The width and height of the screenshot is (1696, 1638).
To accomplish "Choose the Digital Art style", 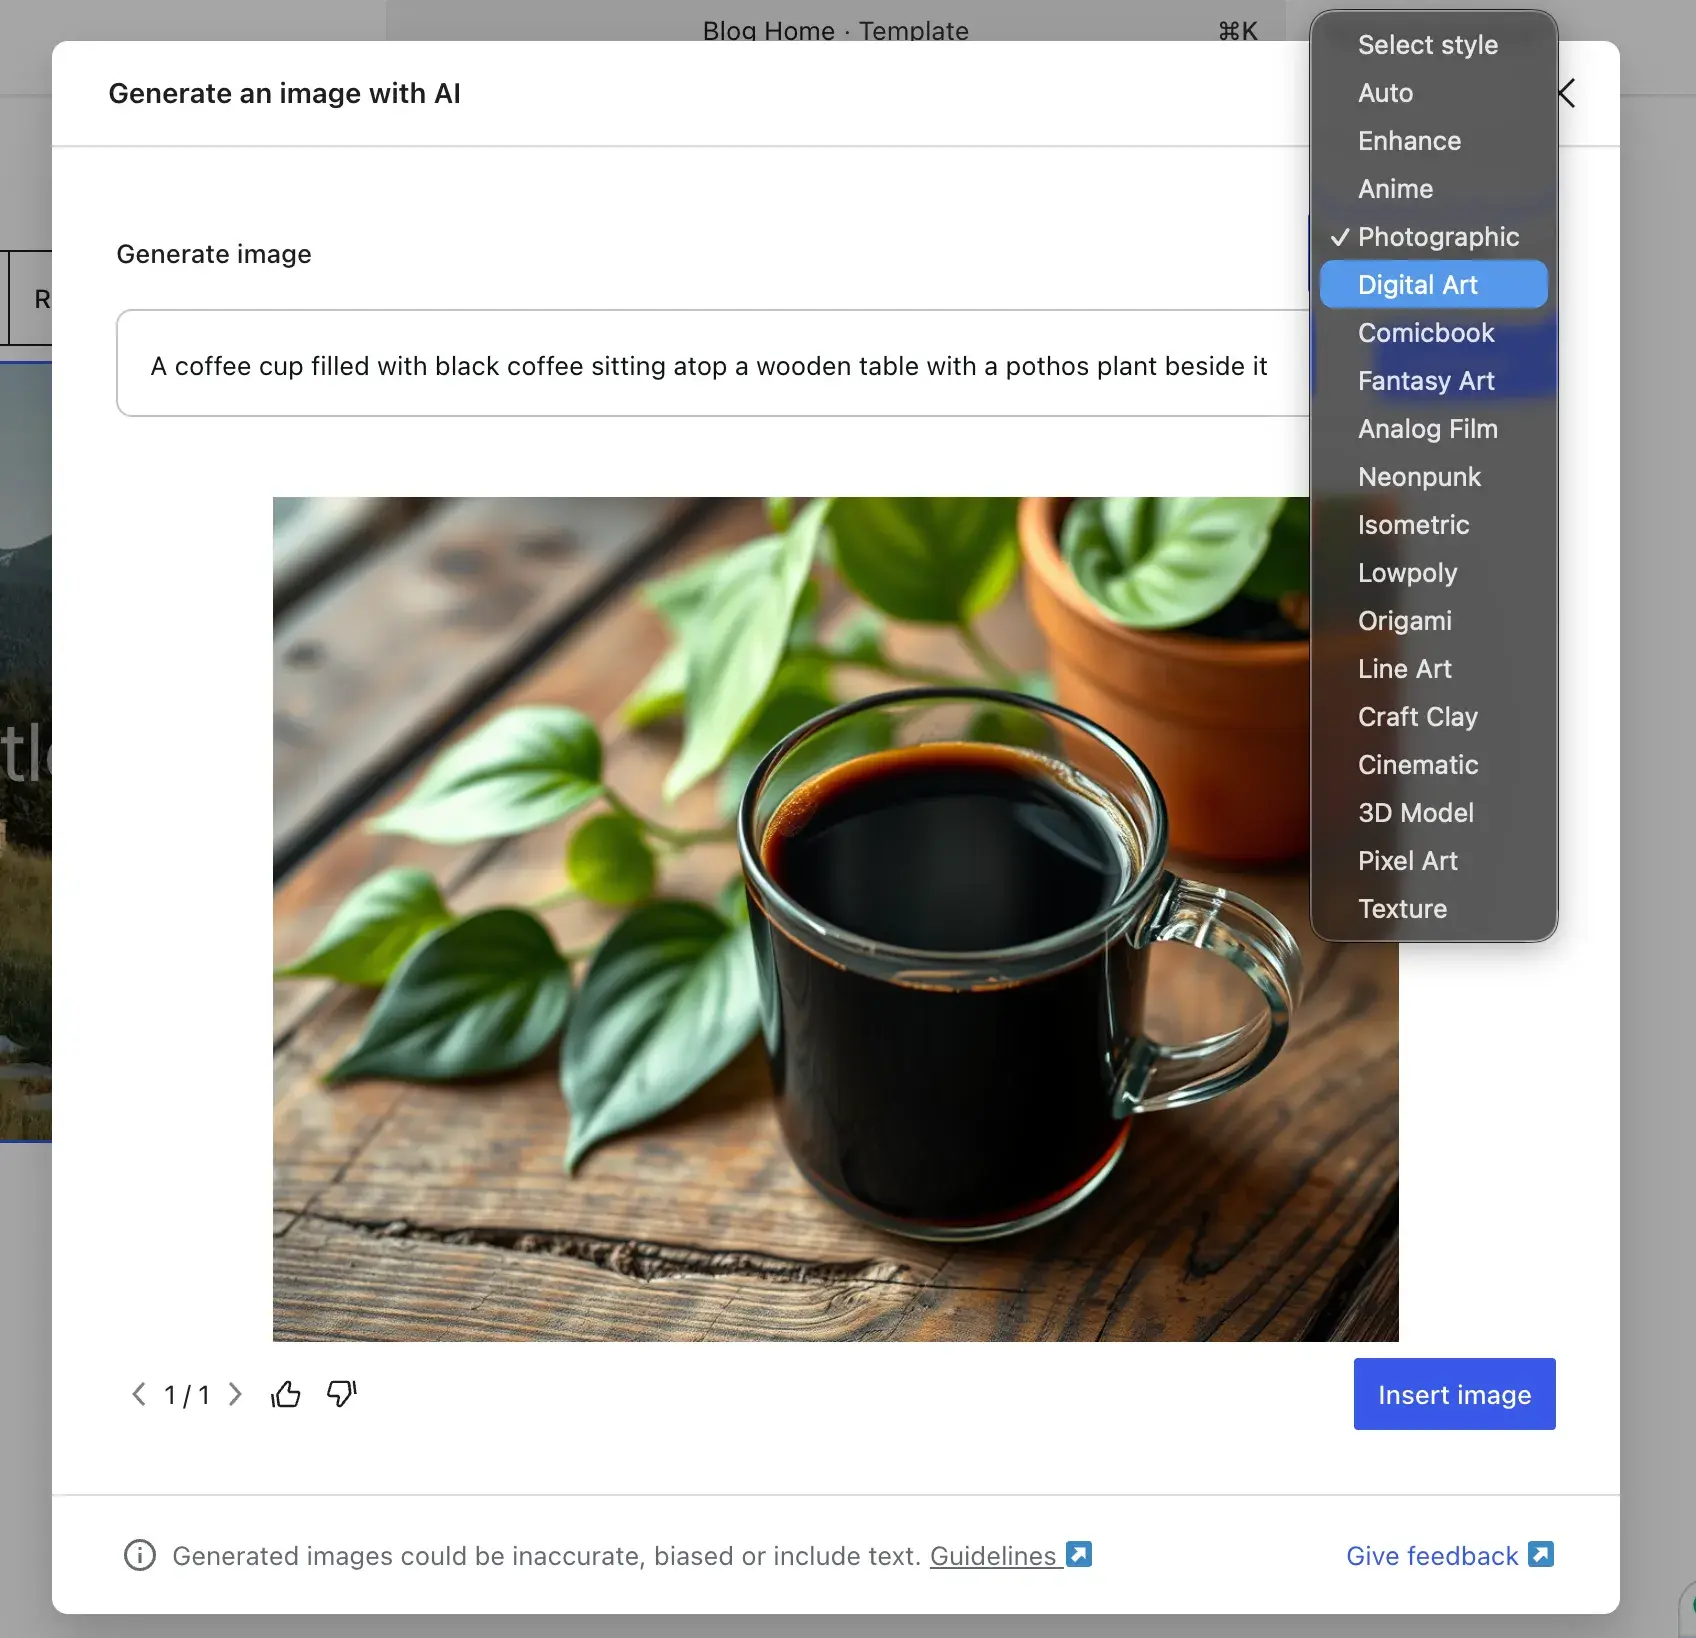I will click(x=1417, y=284).
